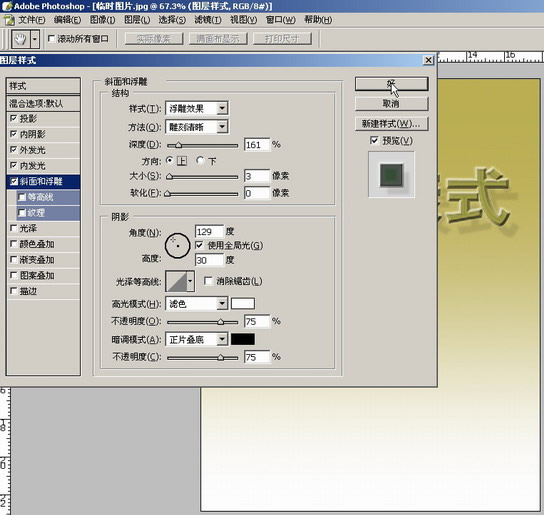Screen dimensions: 544x515
Task: Enable the 纹理 sub-option checkbox
Action: tap(22, 212)
